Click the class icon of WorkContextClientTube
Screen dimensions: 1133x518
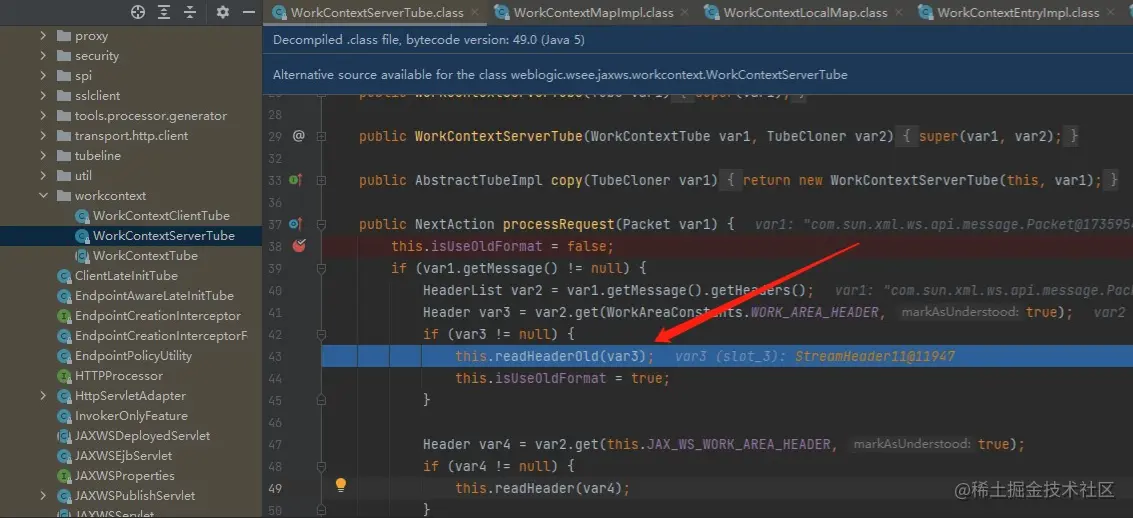pos(82,215)
